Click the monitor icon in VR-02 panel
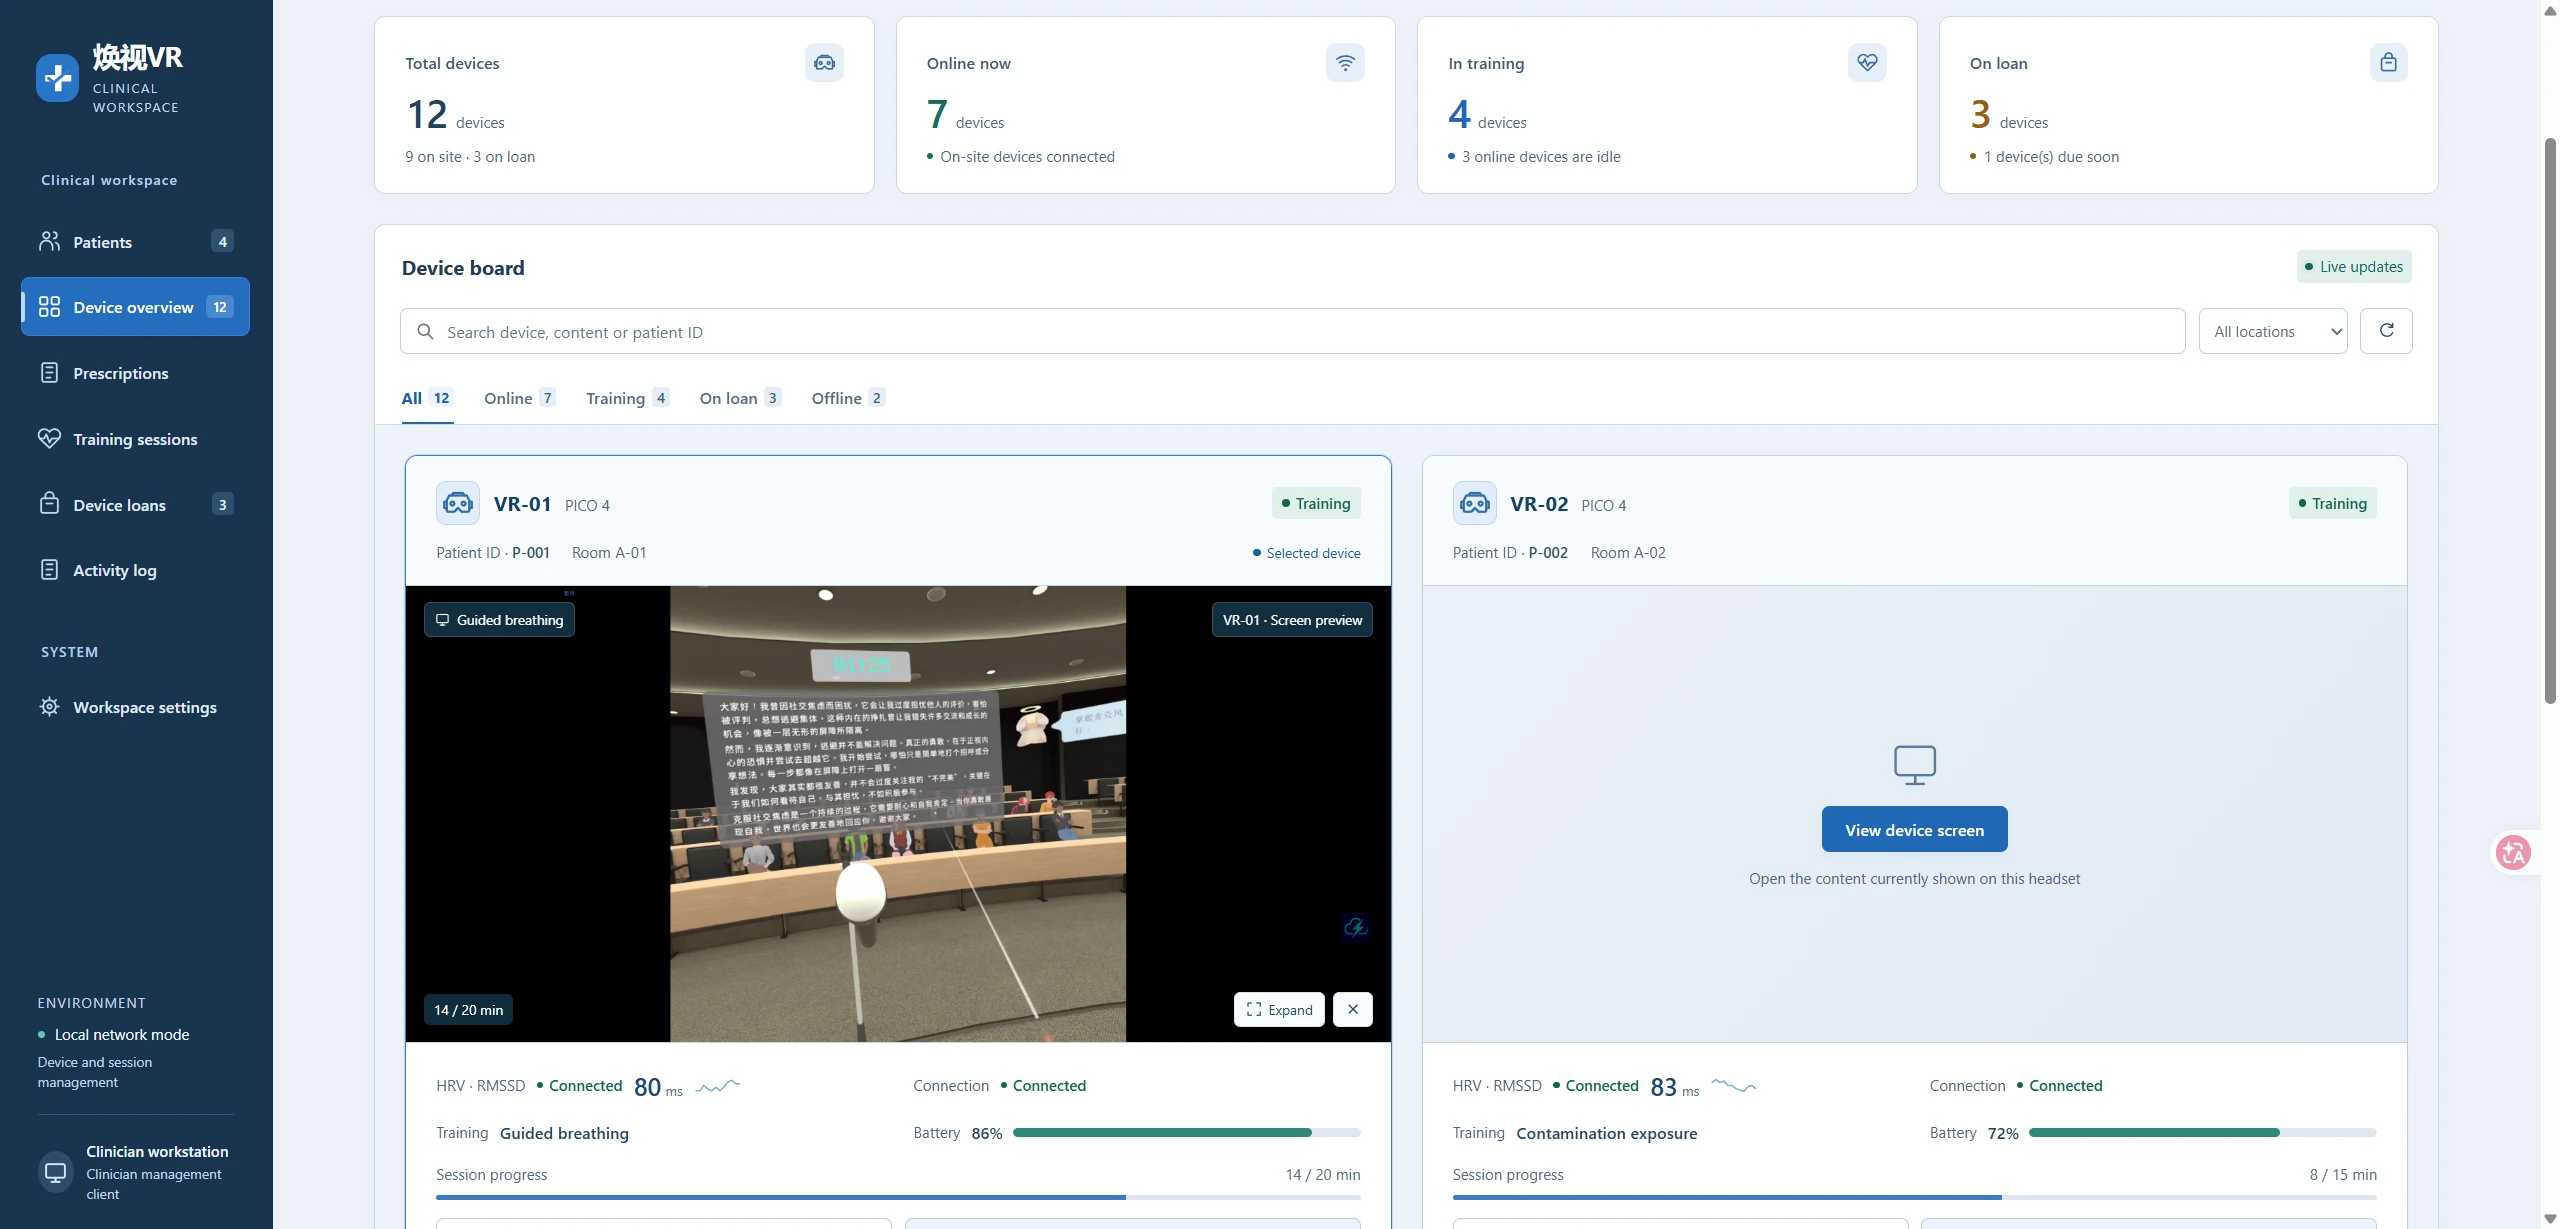Image resolution: width=2560 pixels, height=1229 pixels. [1914, 765]
